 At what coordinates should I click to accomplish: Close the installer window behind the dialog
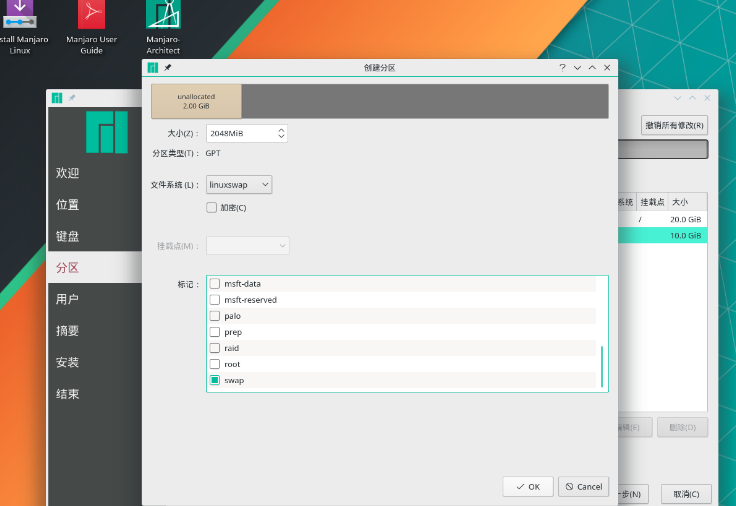tap(707, 98)
